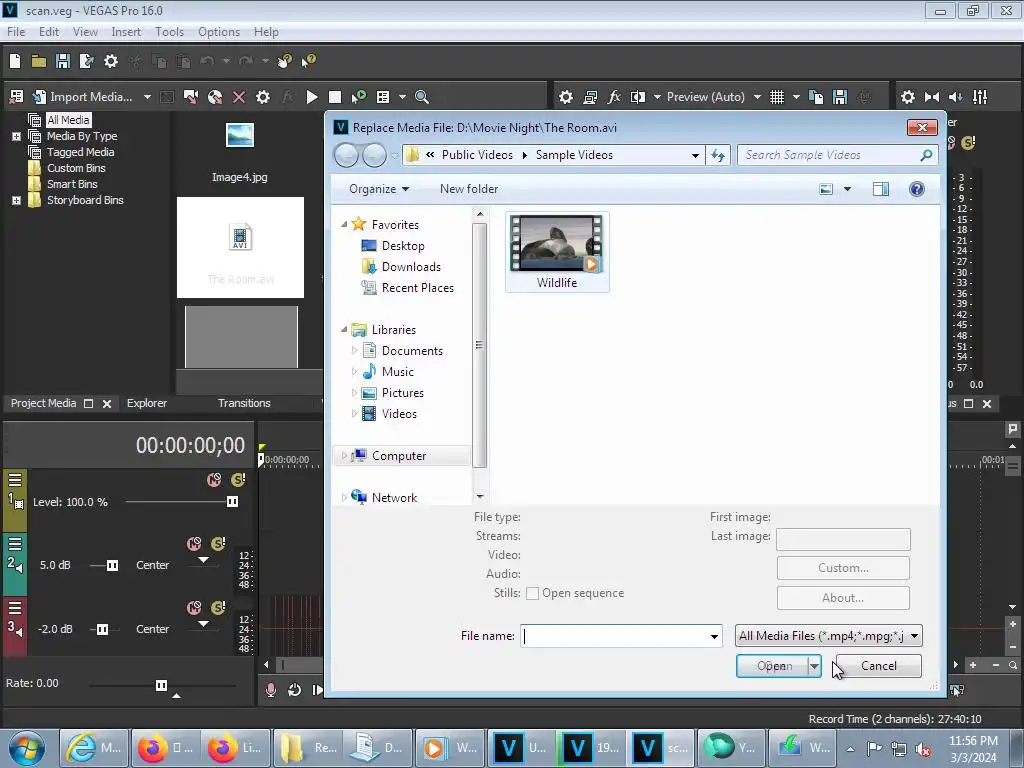
Task: Click the Refresh location icon in dialog
Action: [718, 155]
